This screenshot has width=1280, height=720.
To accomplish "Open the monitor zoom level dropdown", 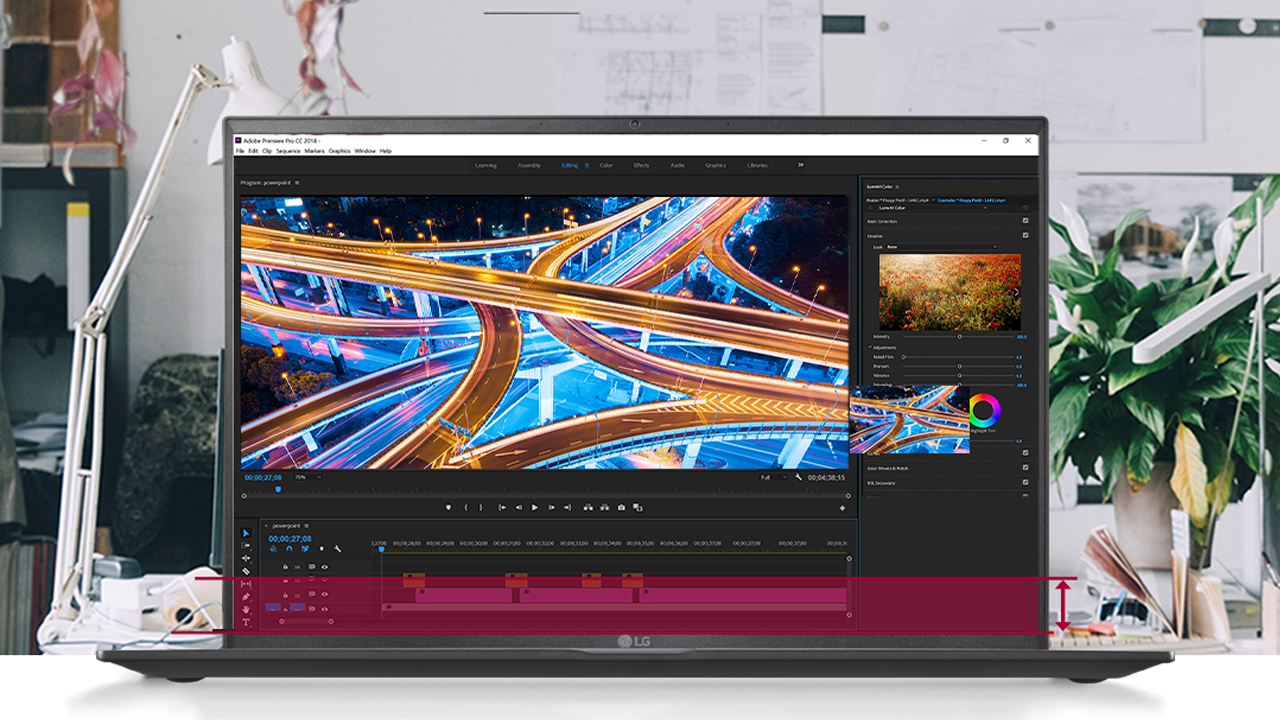I will 308,477.
